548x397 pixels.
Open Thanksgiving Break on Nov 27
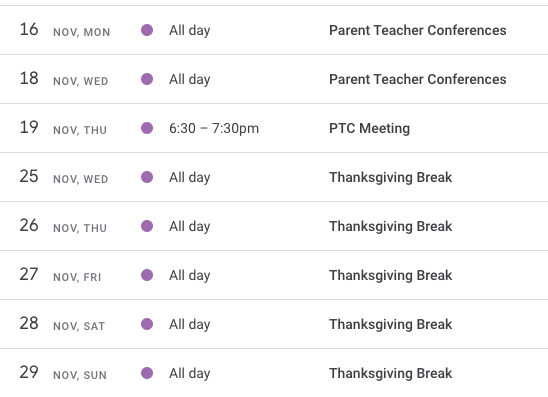pos(391,275)
